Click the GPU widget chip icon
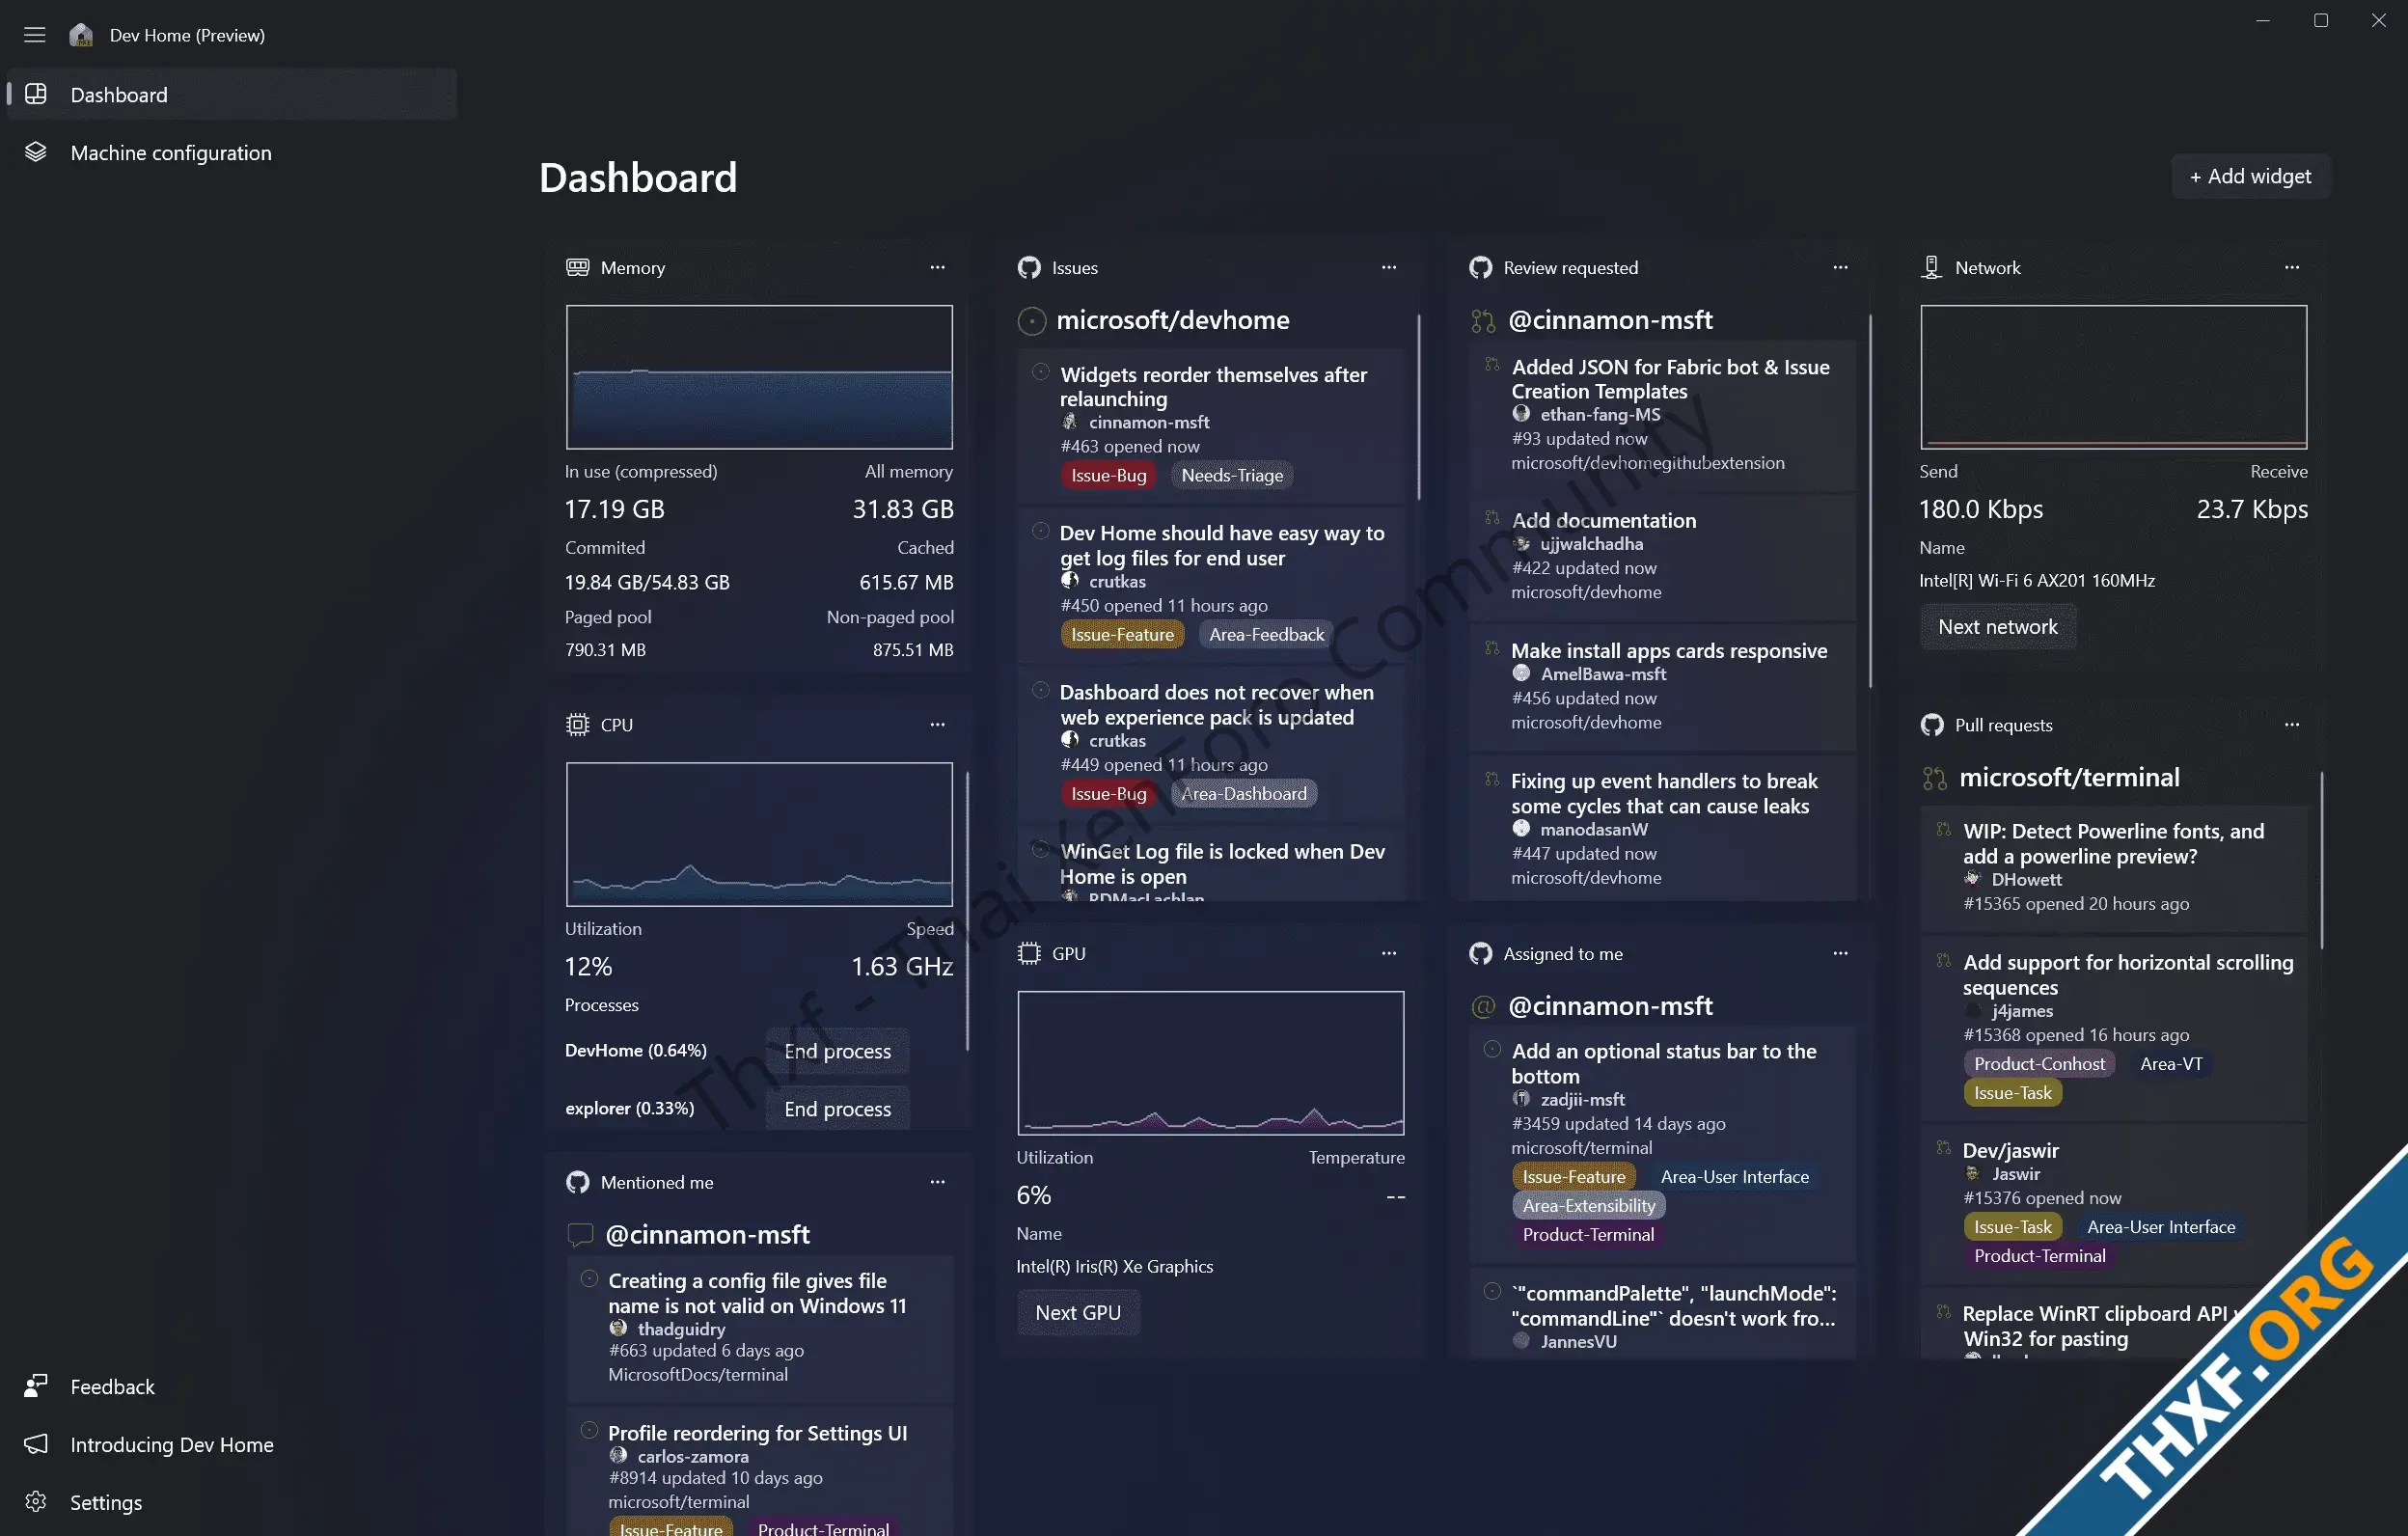The image size is (2408, 1536). tap(1029, 953)
